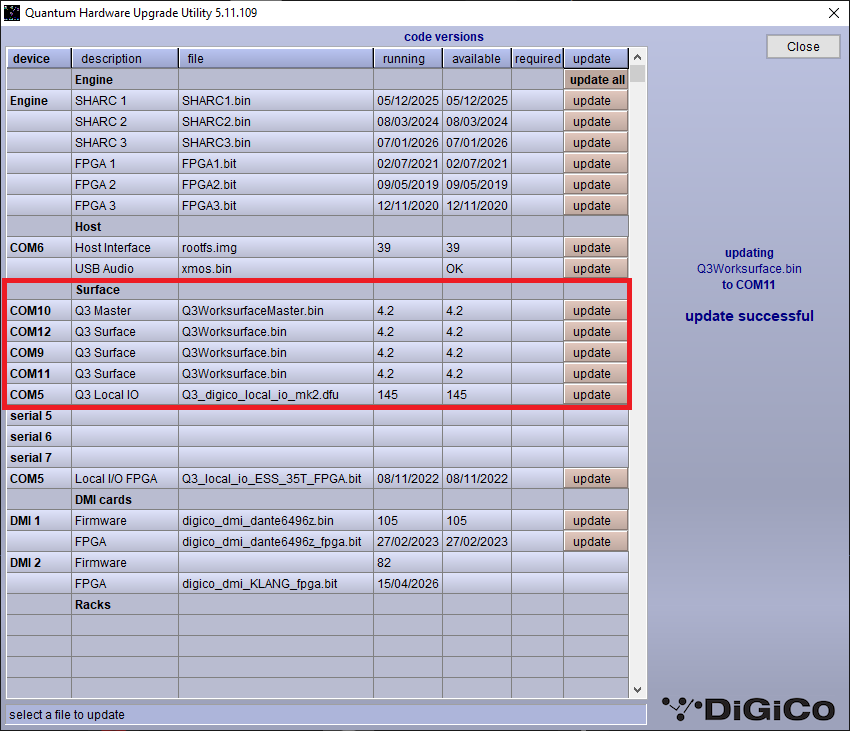Viewport: 850px width, 731px height.
Task: Click the running column header
Action: (x=408, y=59)
